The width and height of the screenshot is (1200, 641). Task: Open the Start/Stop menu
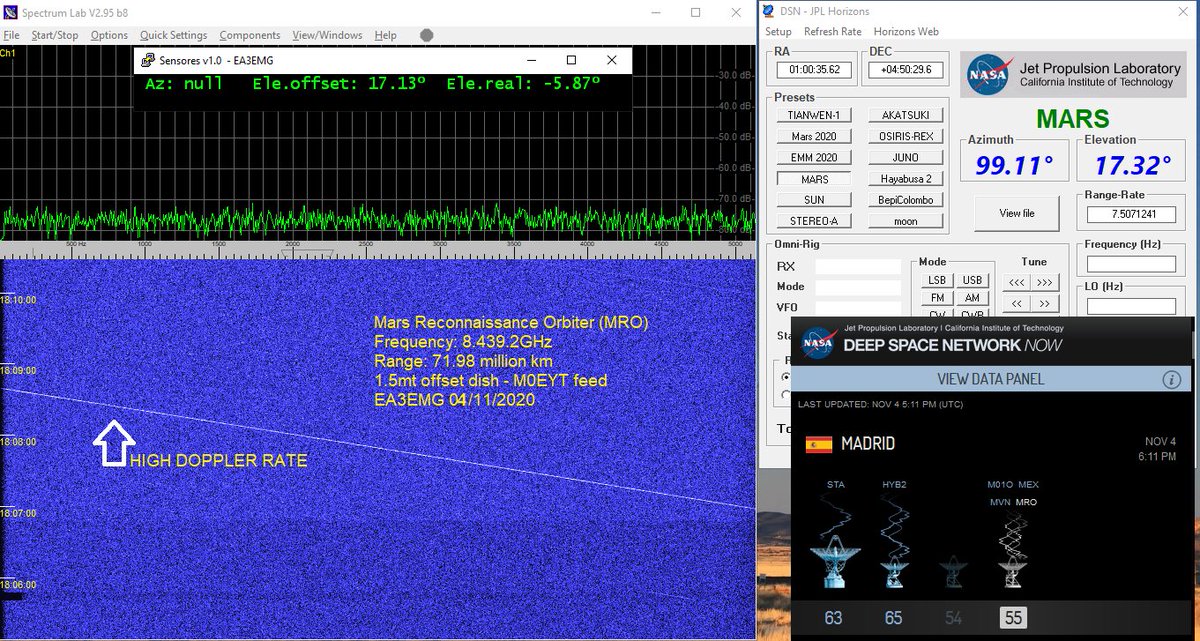[x=54, y=34]
